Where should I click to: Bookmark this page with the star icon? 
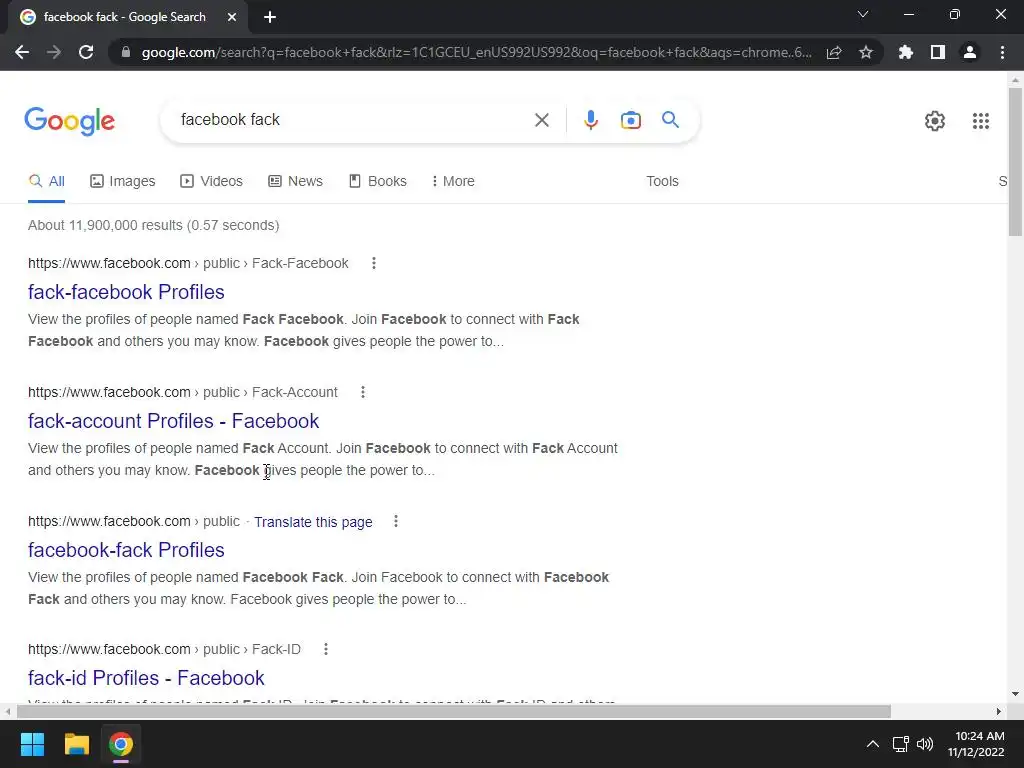tap(865, 52)
